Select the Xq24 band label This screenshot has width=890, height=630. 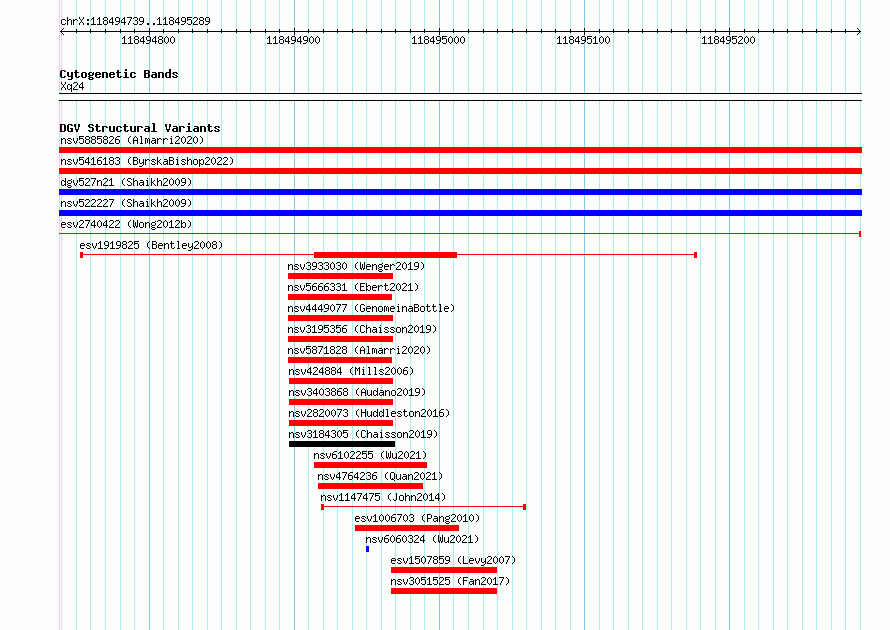click(x=72, y=86)
